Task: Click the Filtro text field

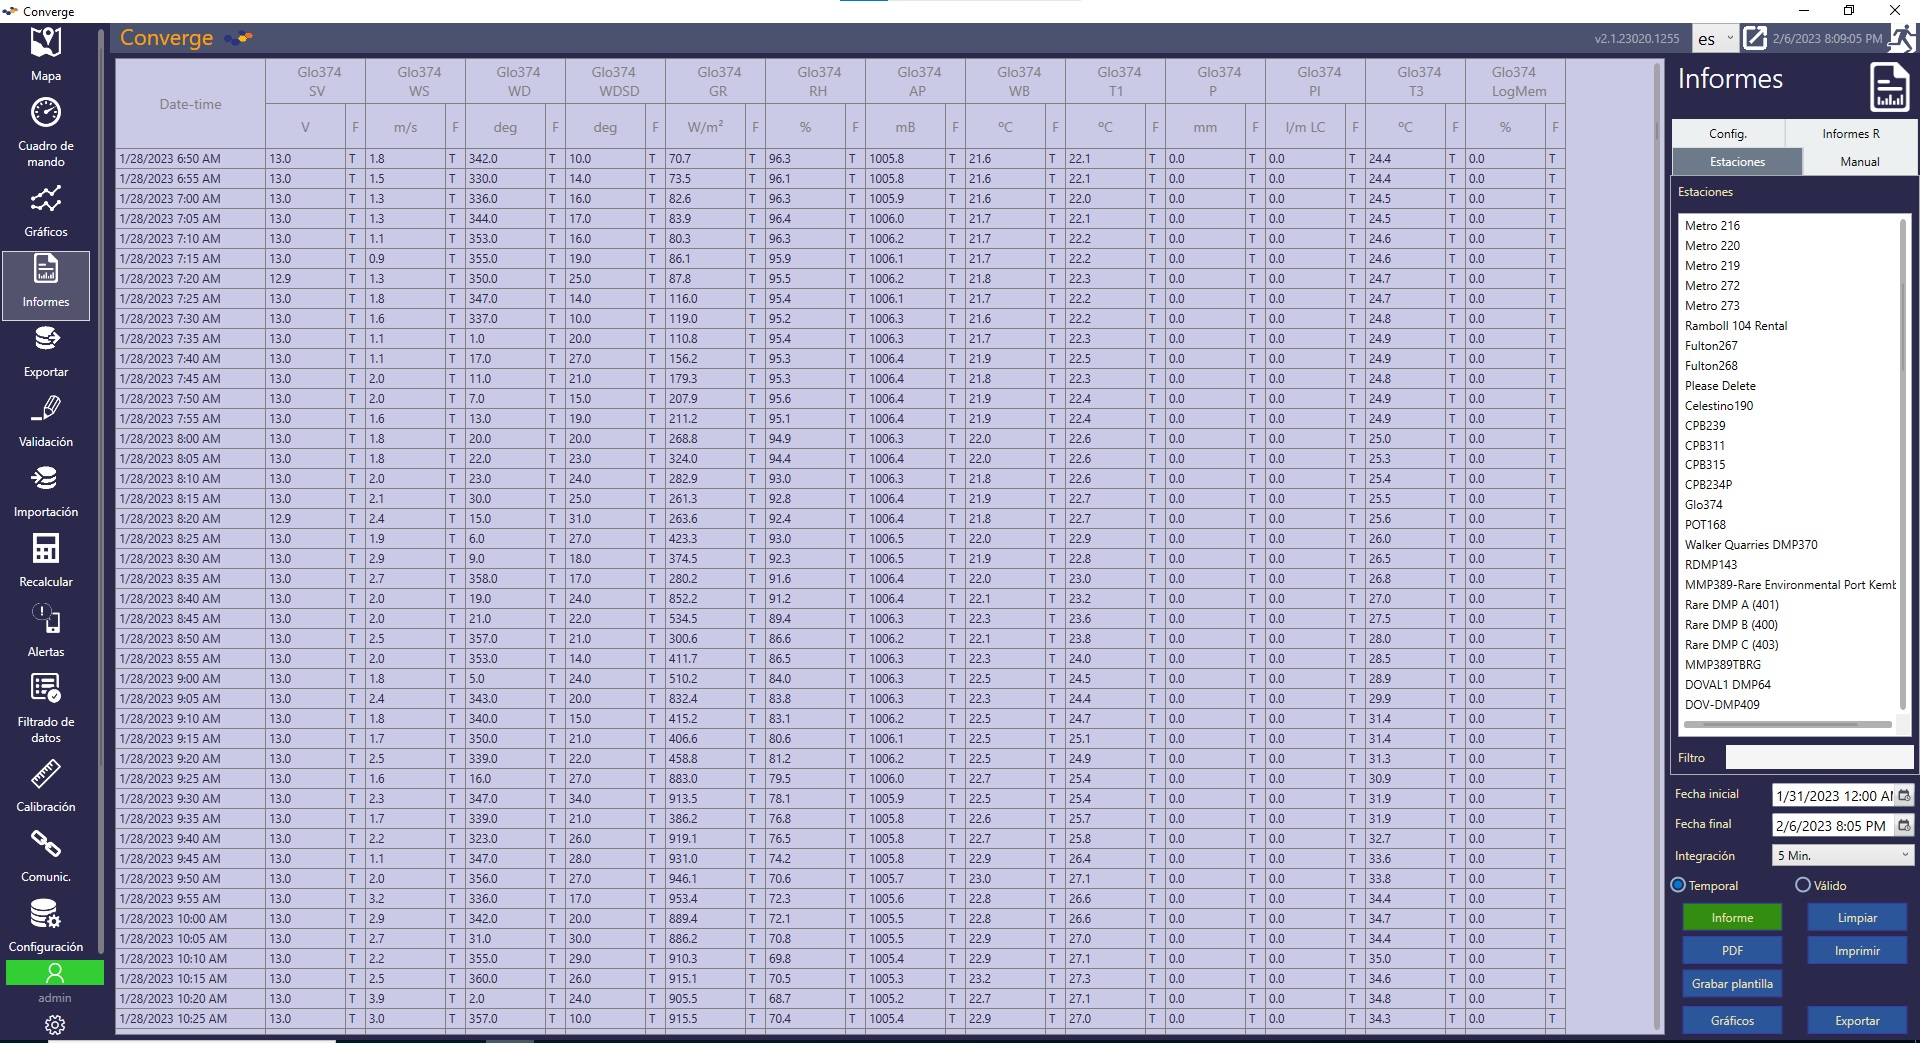Action: point(1818,758)
